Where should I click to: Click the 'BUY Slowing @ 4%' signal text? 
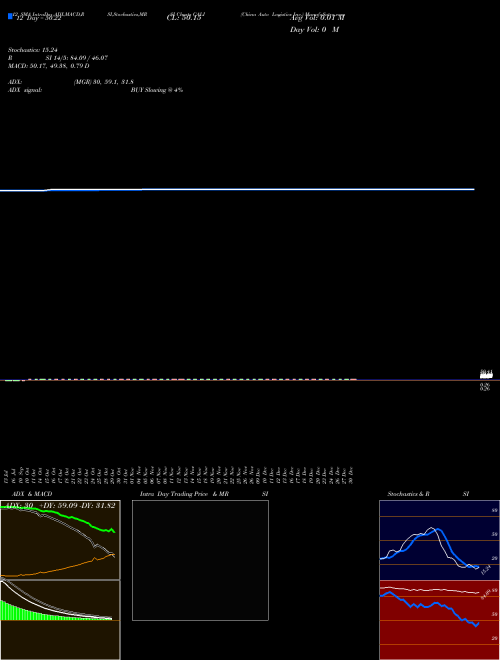click(157, 90)
